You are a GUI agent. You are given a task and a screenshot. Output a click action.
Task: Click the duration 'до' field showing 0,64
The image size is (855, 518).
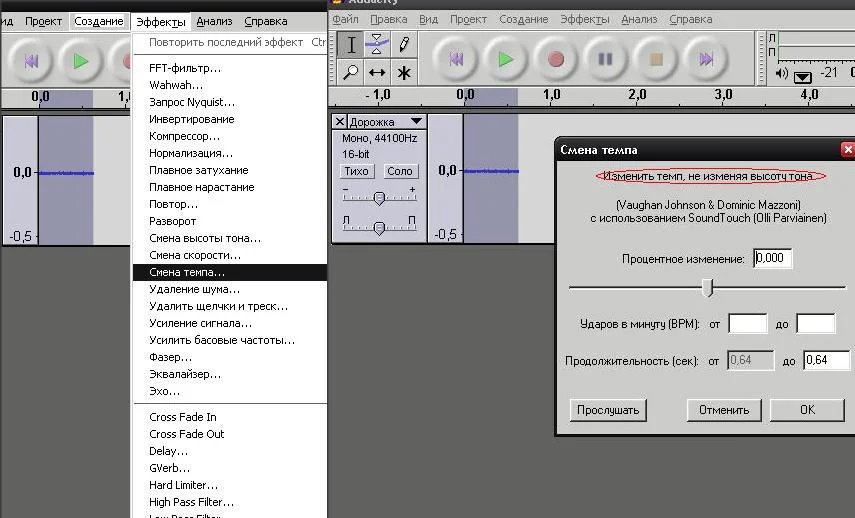click(827, 360)
